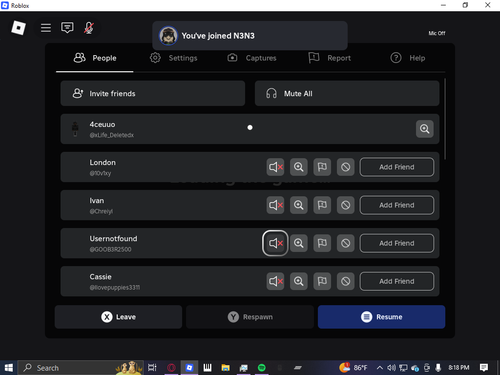The image size is (500, 375).
Task: Block Cassie with block icon
Action: click(346, 281)
